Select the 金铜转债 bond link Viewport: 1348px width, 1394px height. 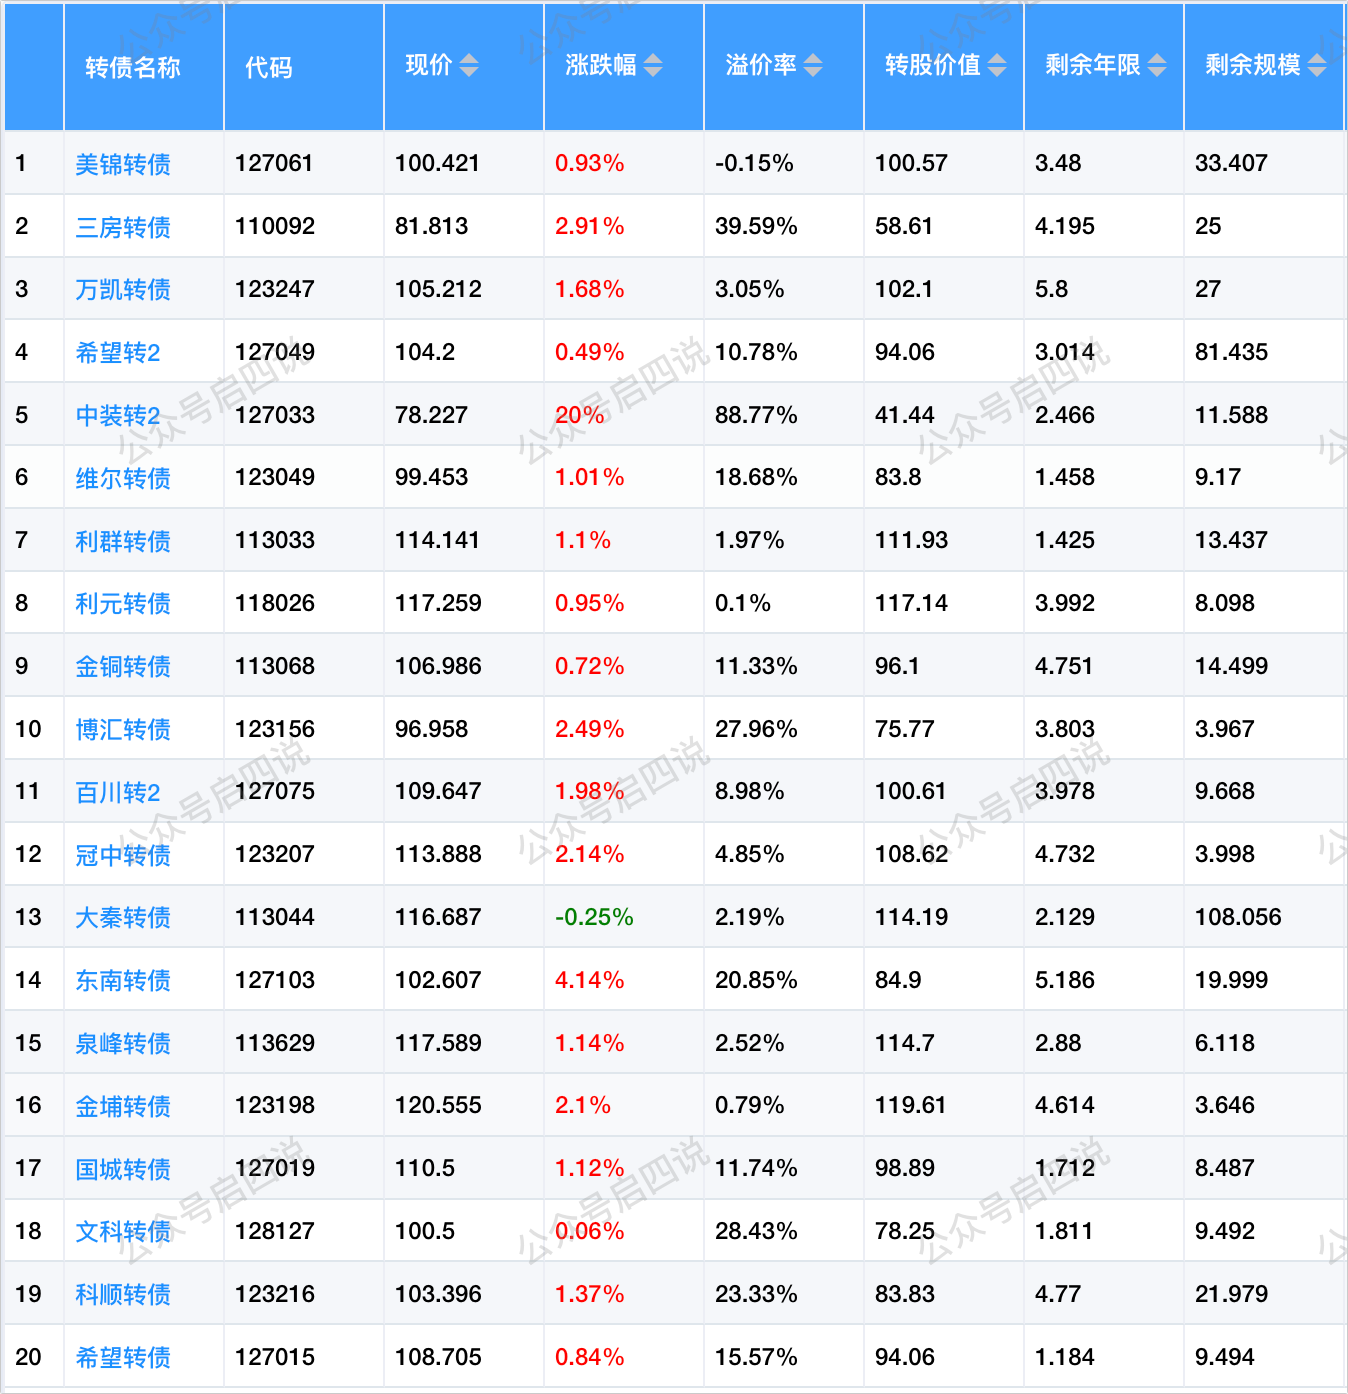123,666
